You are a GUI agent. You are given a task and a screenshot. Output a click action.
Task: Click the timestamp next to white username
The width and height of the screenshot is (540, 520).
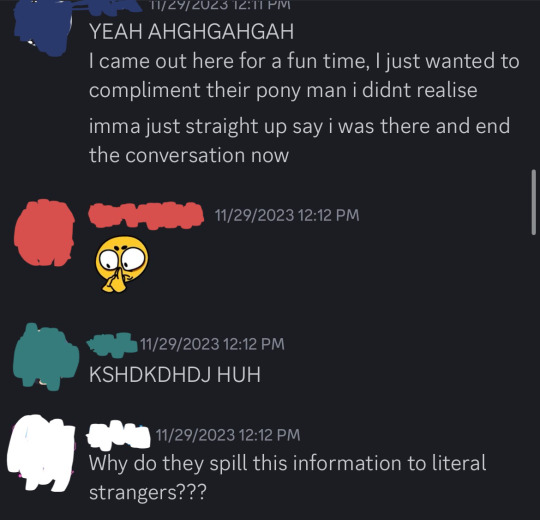[x=228, y=435]
